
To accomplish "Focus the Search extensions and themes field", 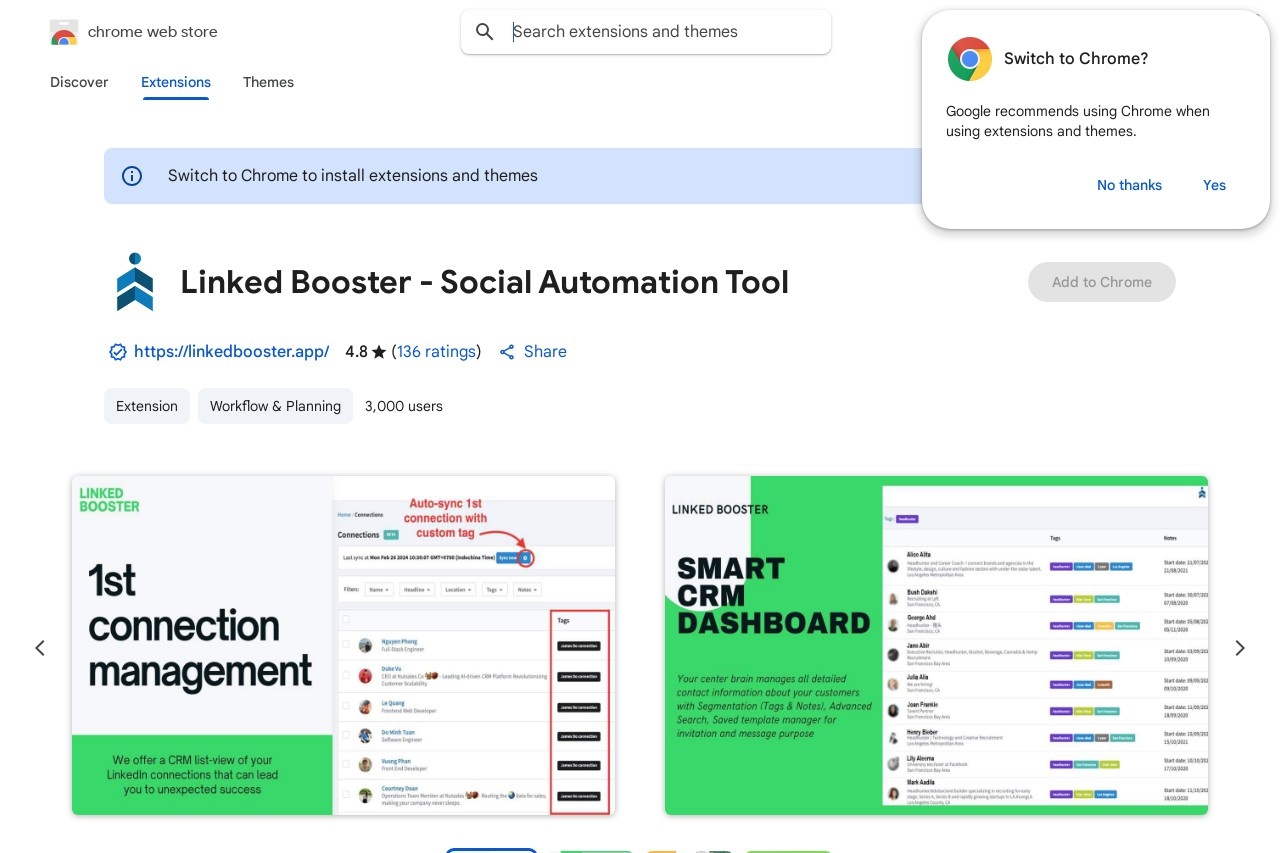I will point(646,32).
